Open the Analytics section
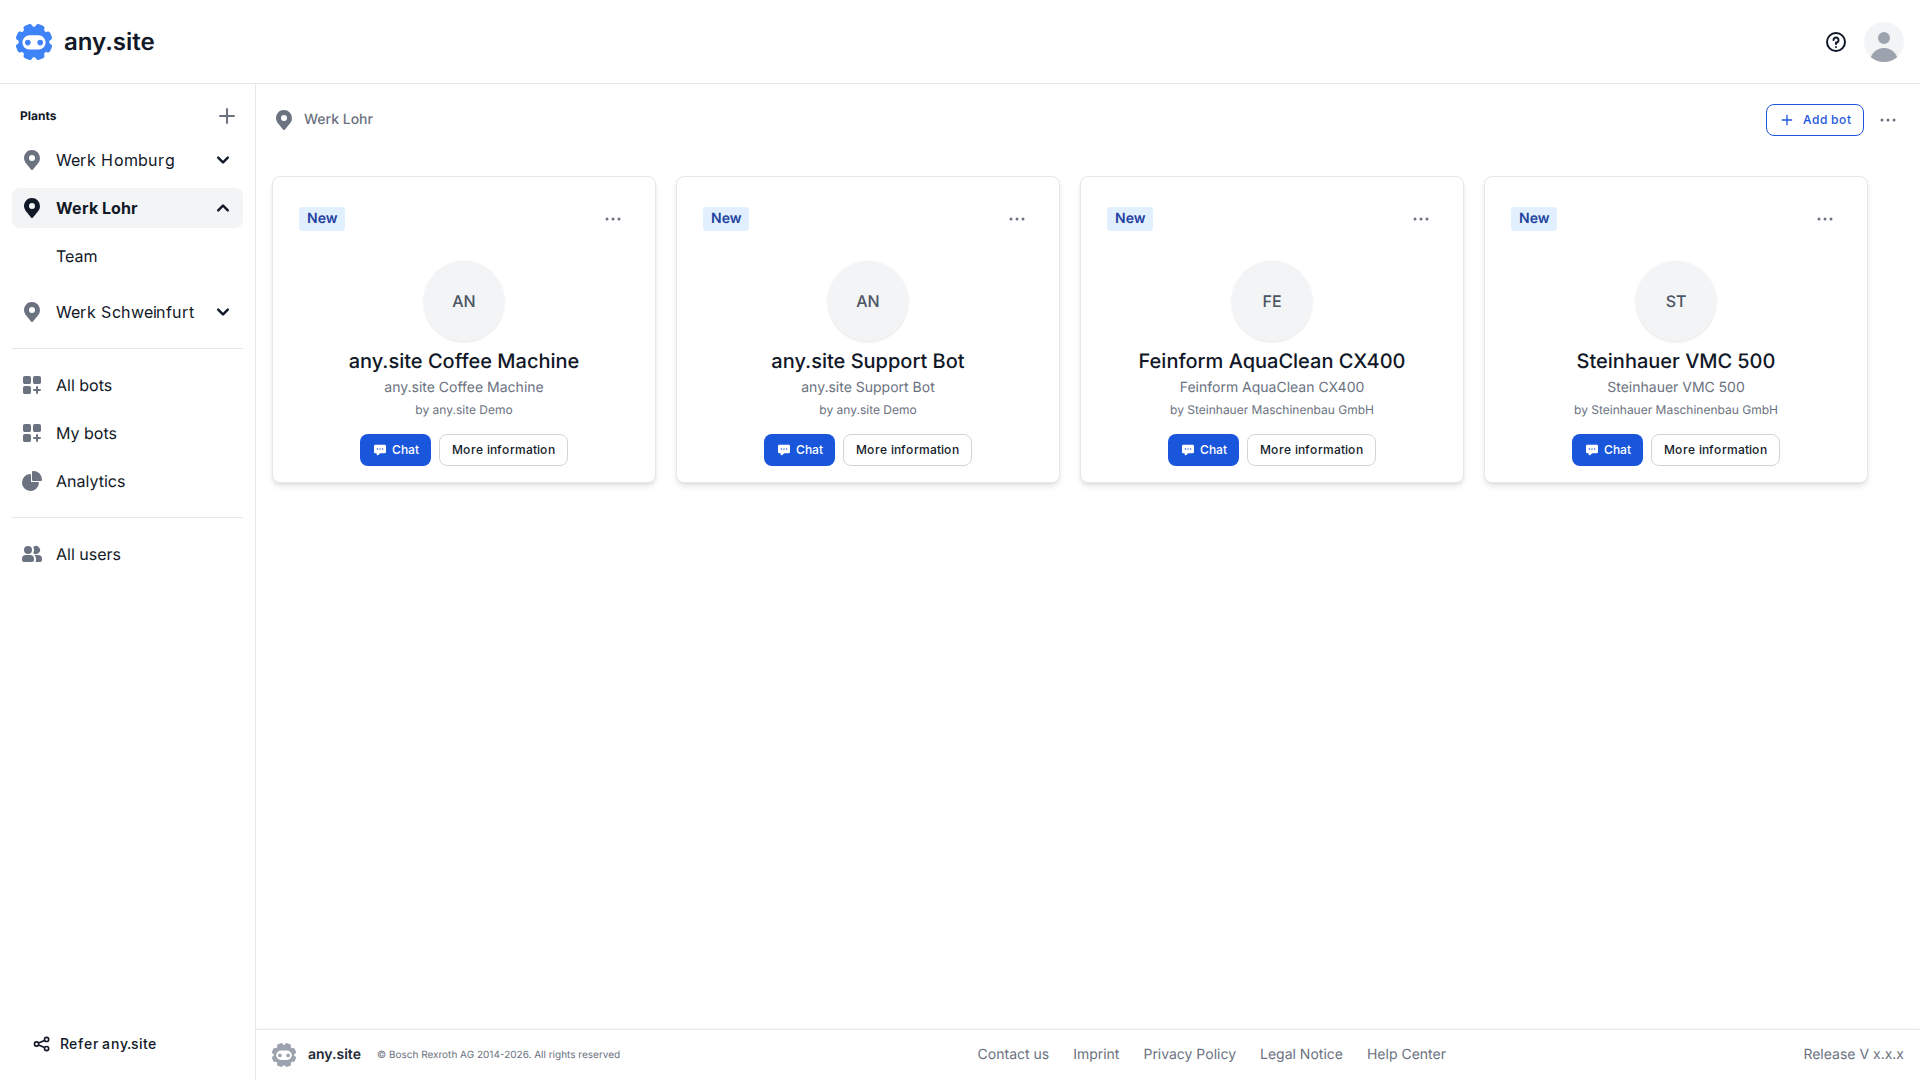Viewport: 1920px width, 1080px height. tap(90, 481)
